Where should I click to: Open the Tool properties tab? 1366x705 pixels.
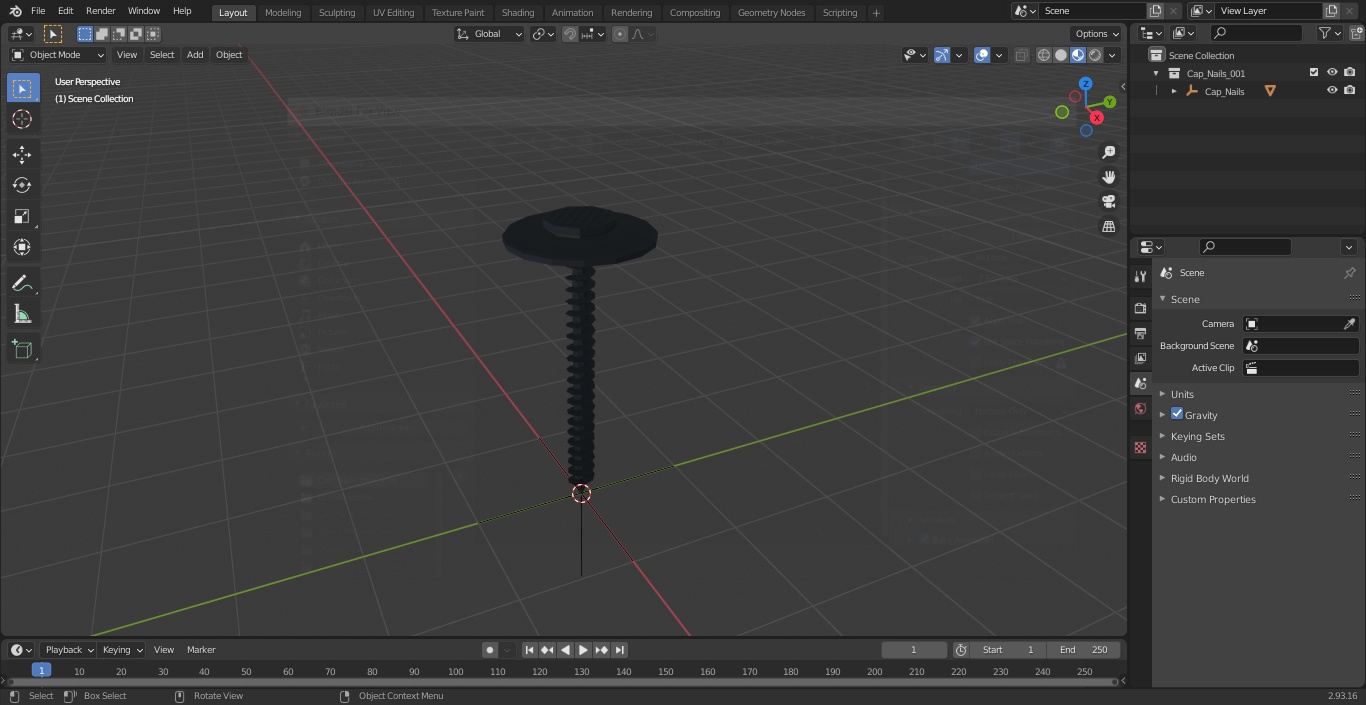coord(1140,276)
